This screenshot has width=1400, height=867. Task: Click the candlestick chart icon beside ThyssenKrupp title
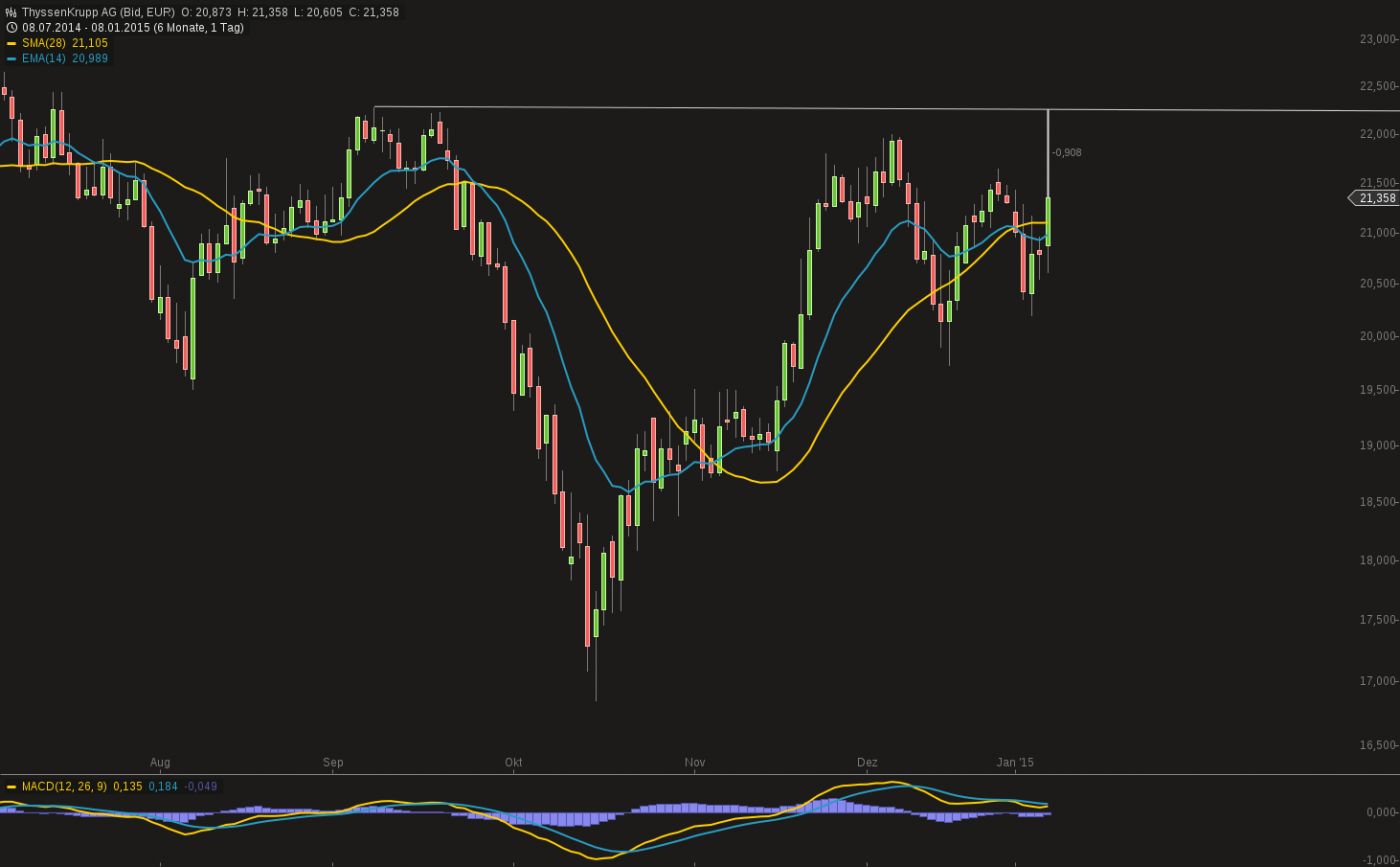point(11,12)
